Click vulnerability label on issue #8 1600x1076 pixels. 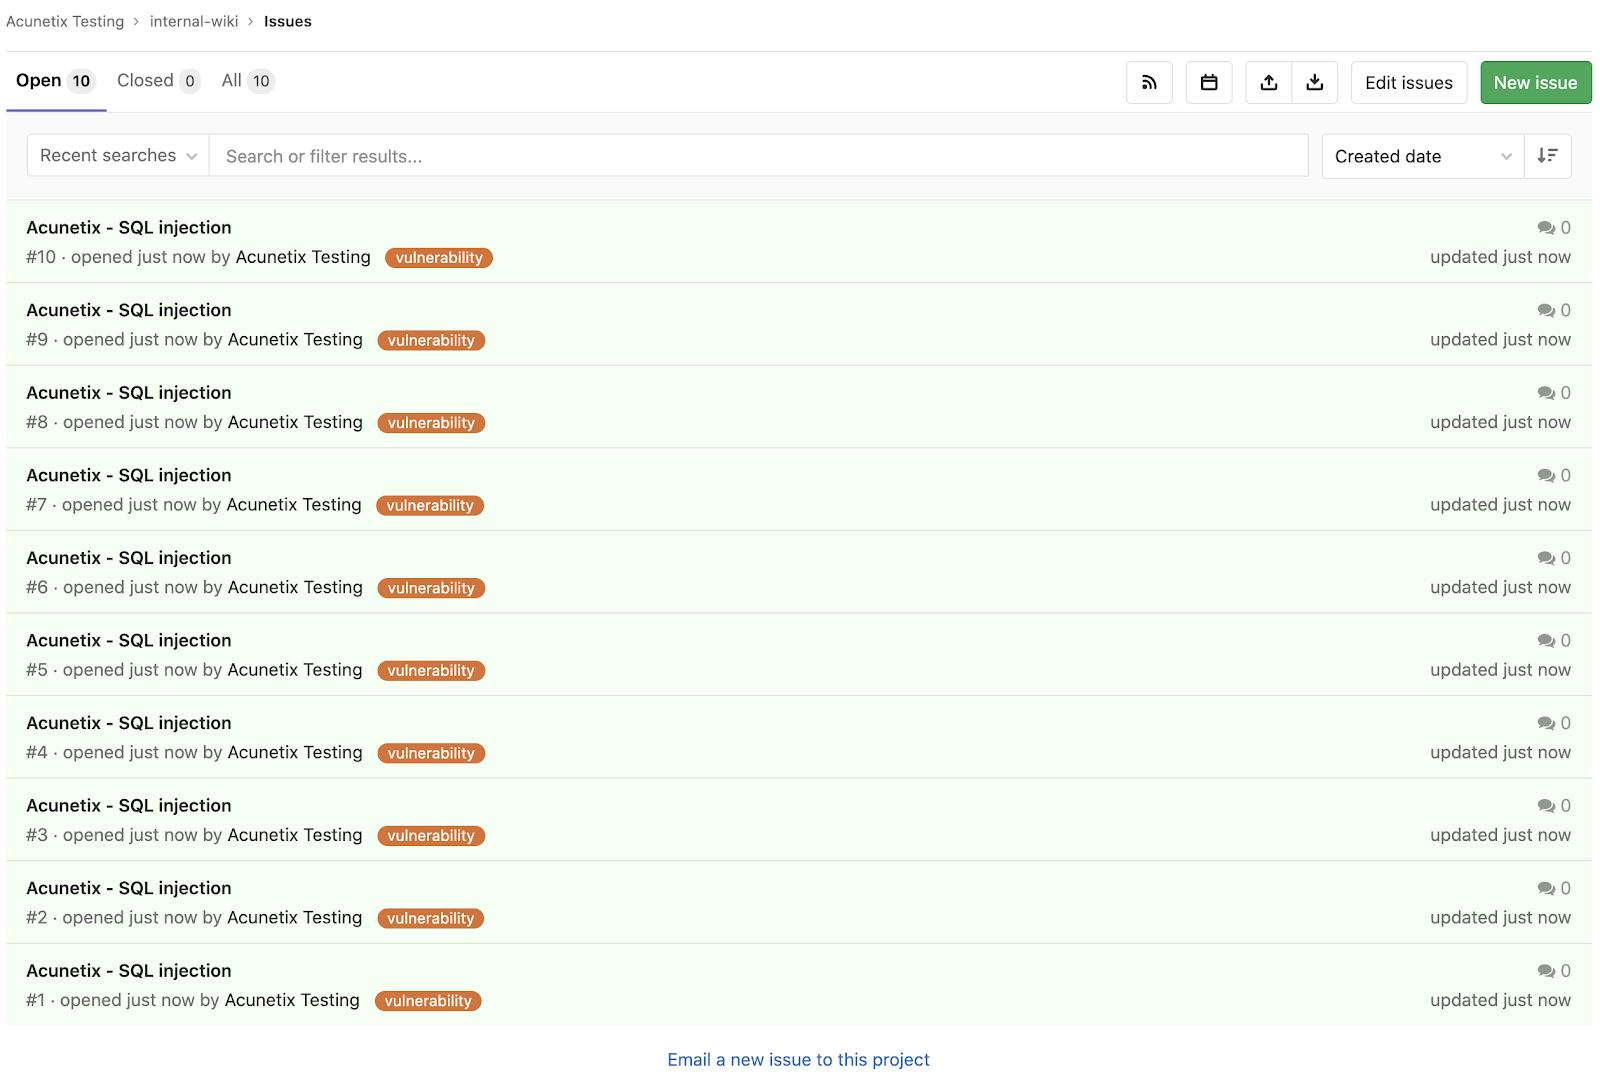431,423
